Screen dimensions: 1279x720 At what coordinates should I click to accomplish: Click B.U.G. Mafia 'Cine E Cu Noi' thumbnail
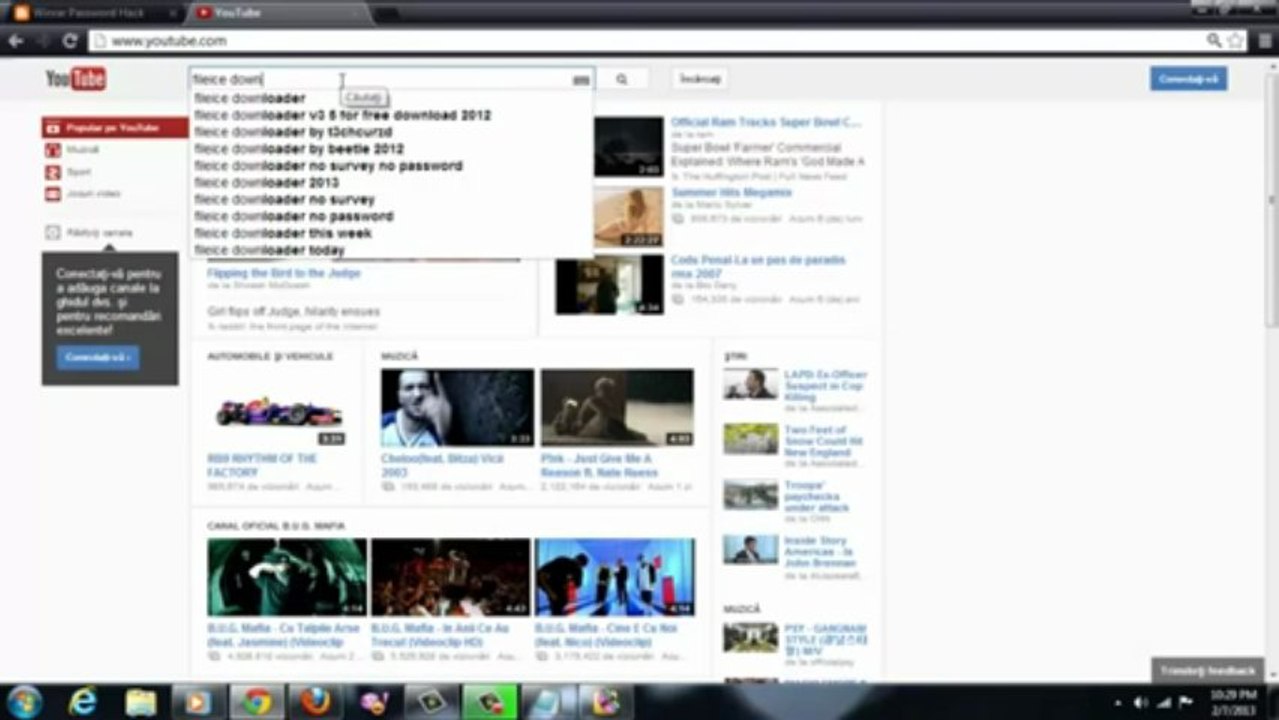pos(614,578)
